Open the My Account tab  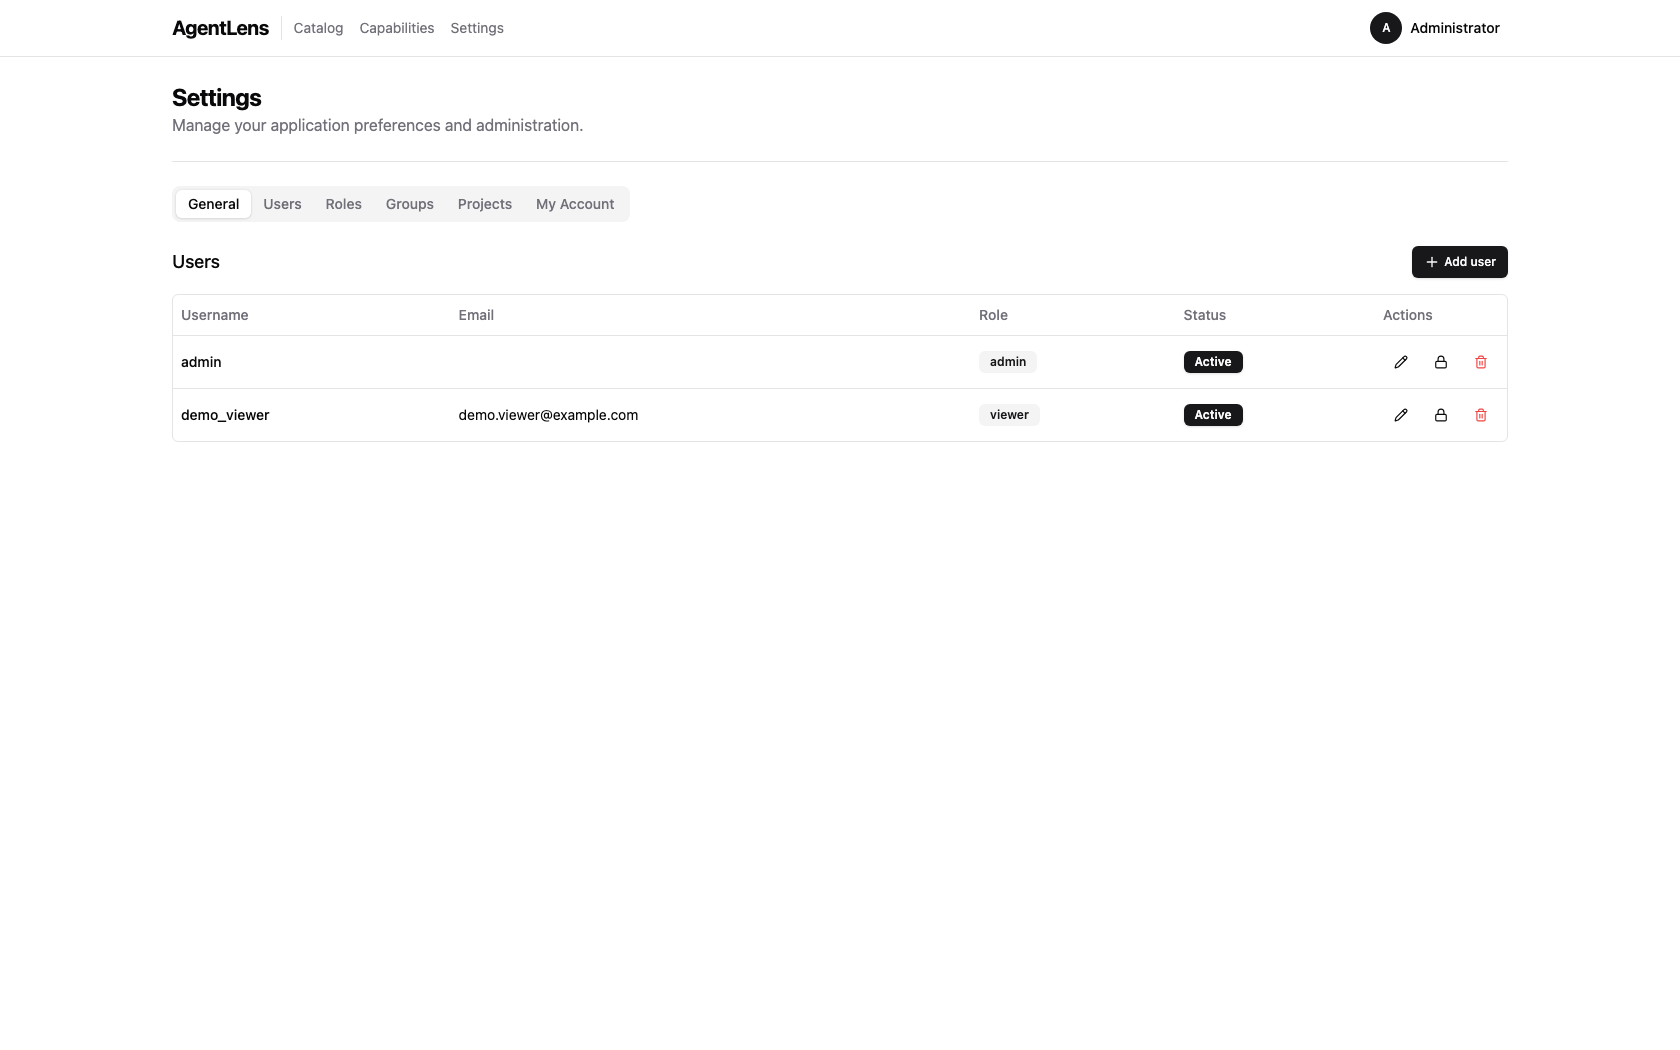coord(575,204)
